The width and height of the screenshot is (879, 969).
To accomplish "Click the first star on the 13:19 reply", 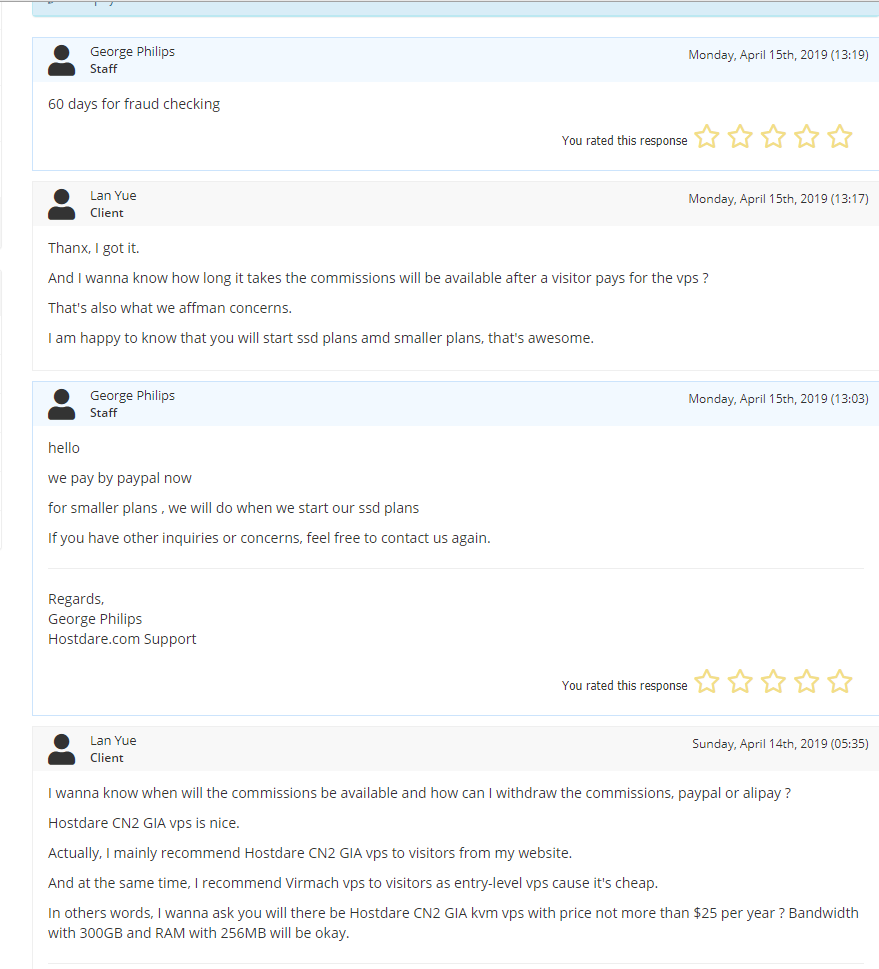I will click(x=707, y=137).
